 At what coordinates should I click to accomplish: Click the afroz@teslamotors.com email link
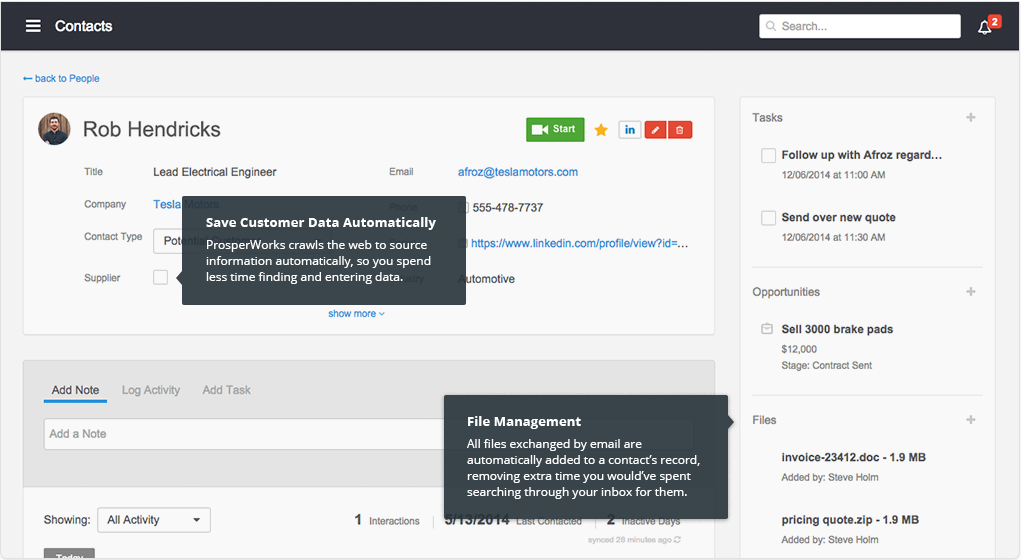pyautogui.click(x=517, y=172)
